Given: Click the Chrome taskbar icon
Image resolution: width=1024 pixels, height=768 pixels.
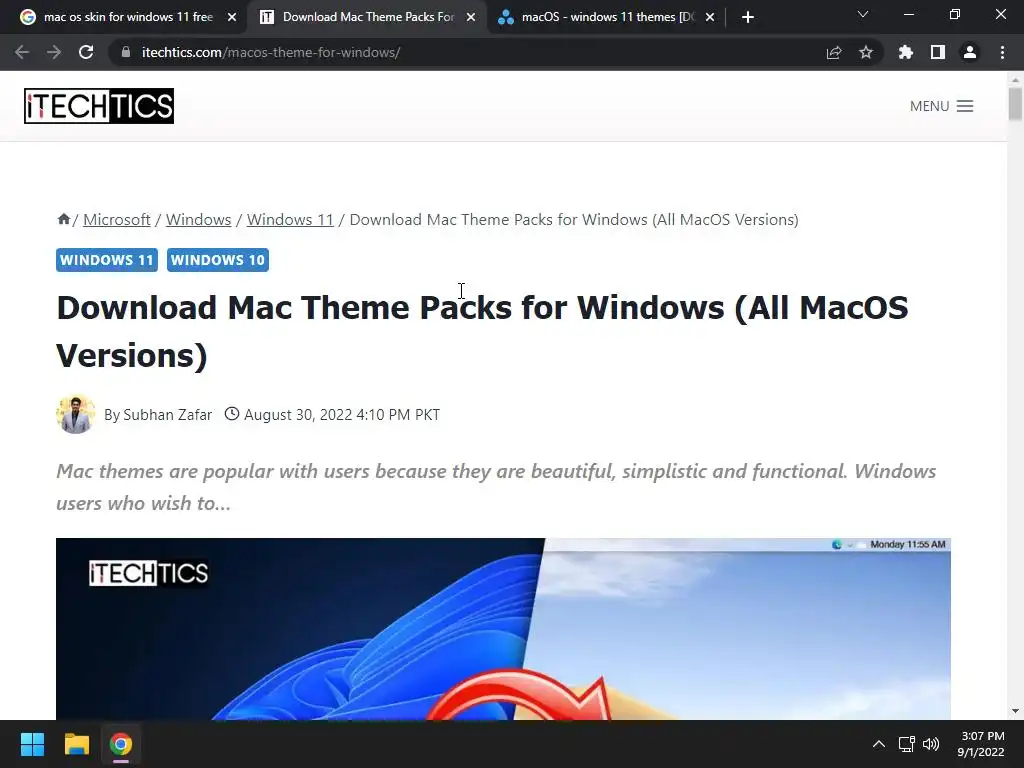Looking at the screenshot, I should (x=121, y=744).
